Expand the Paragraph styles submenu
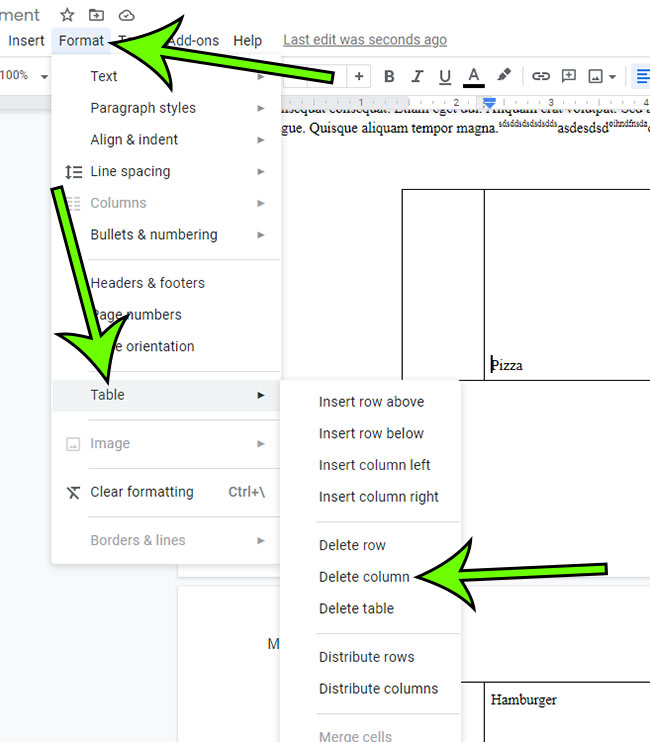Screen dimensions: 650x742 pyautogui.click(x=166, y=108)
